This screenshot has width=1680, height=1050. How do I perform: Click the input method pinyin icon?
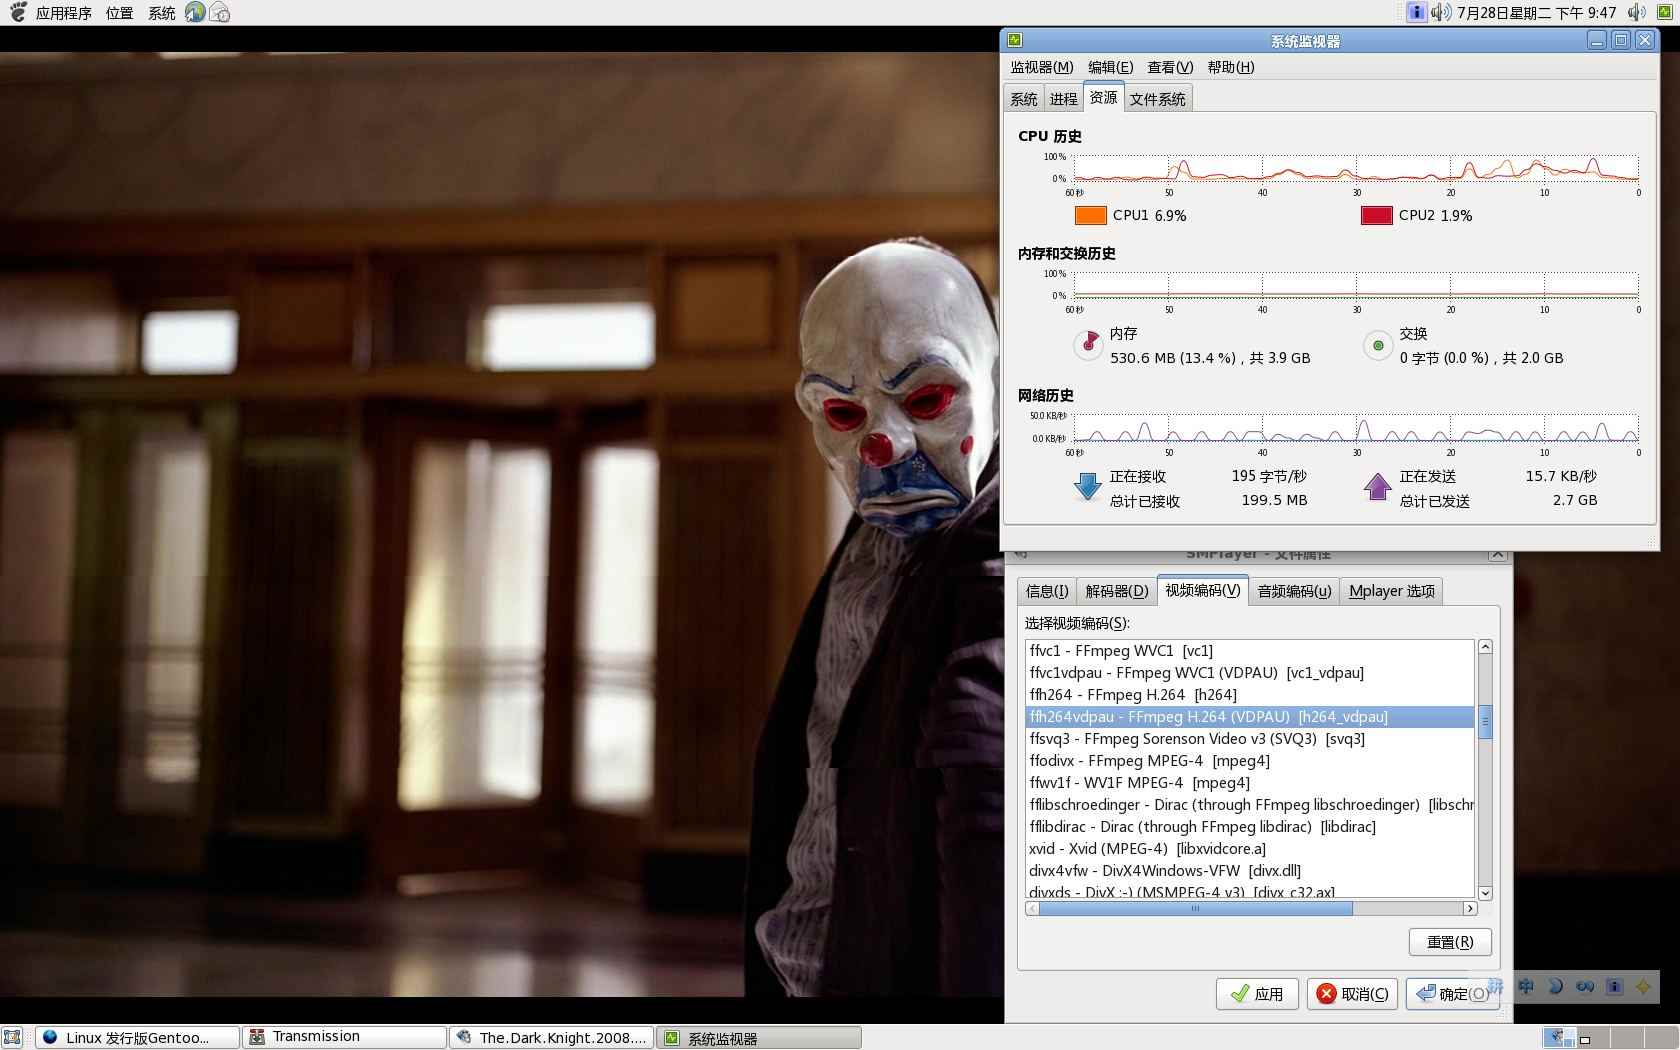[x=1495, y=986]
